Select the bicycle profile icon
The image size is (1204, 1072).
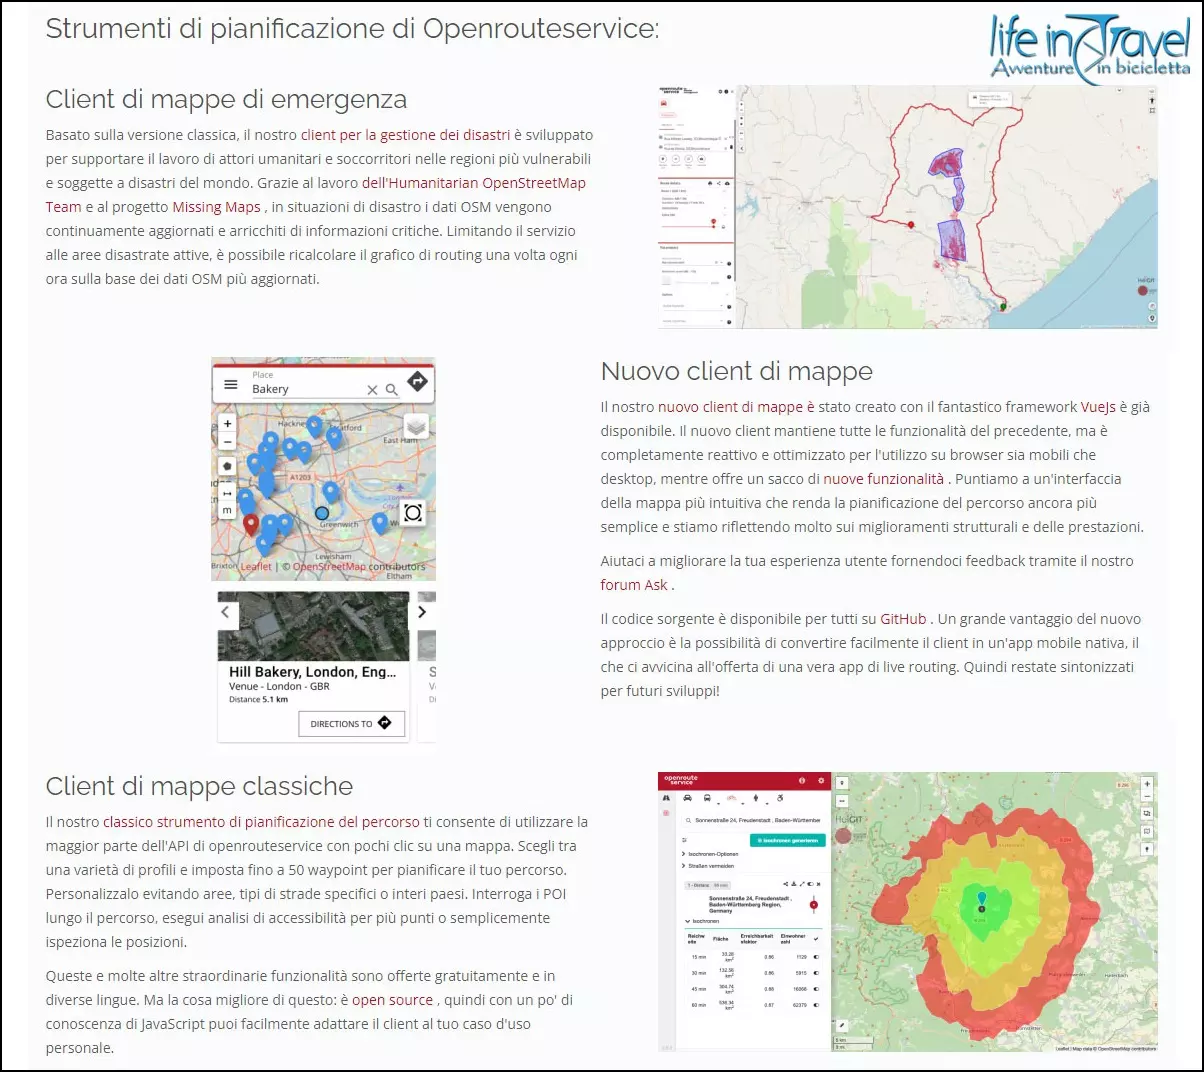pos(732,797)
